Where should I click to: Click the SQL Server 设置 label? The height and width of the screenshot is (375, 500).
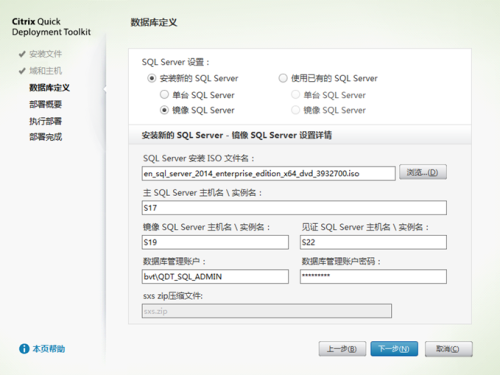click(176, 62)
